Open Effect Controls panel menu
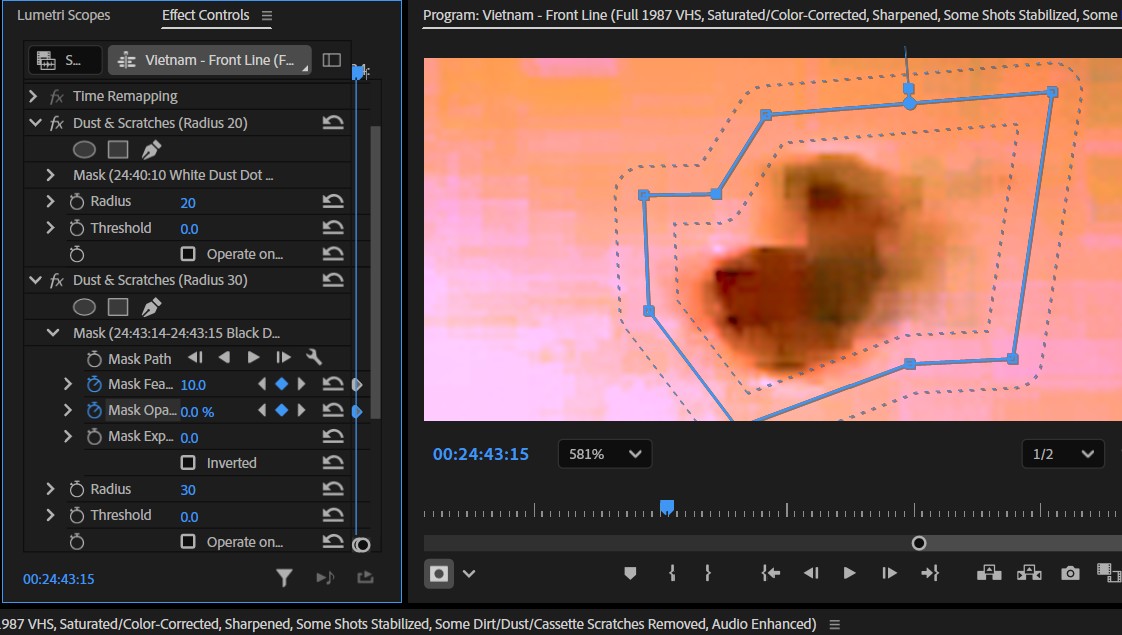The height and width of the screenshot is (635, 1122). (267, 16)
